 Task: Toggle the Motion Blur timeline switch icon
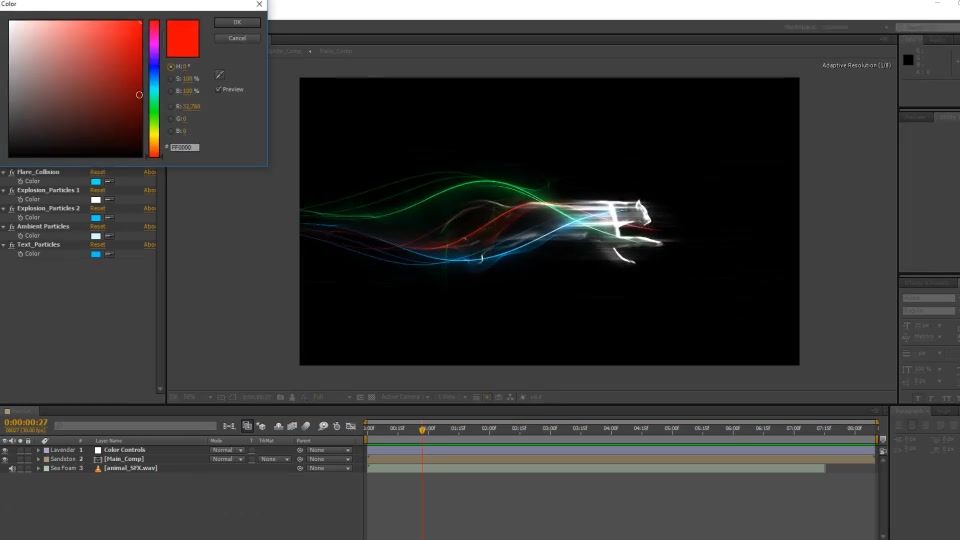click(306, 426)
